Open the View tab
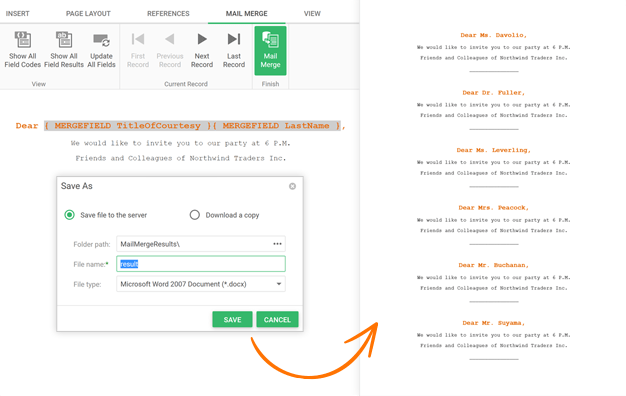Image resolution: width=626 pixels, height=396 pixels. tap(312, 14)
